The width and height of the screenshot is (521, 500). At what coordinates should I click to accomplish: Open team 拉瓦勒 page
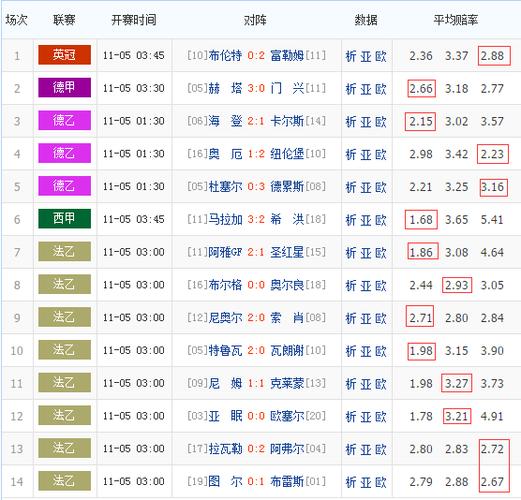[x=225, y=449]
